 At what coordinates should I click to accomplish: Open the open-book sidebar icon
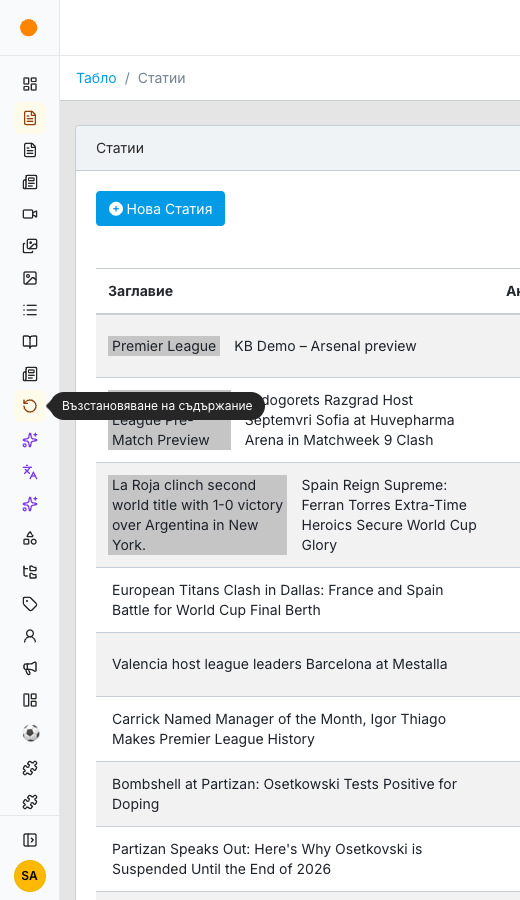pyautogui.click(x=29, y=342)
